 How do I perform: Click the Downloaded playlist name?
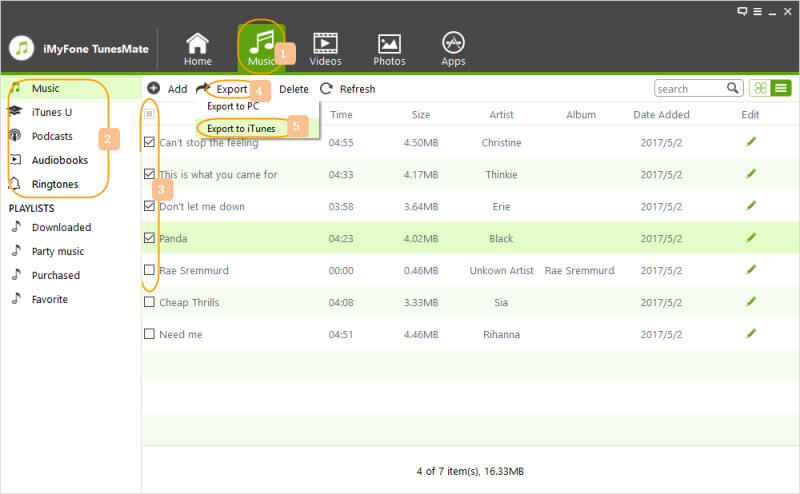61,227
